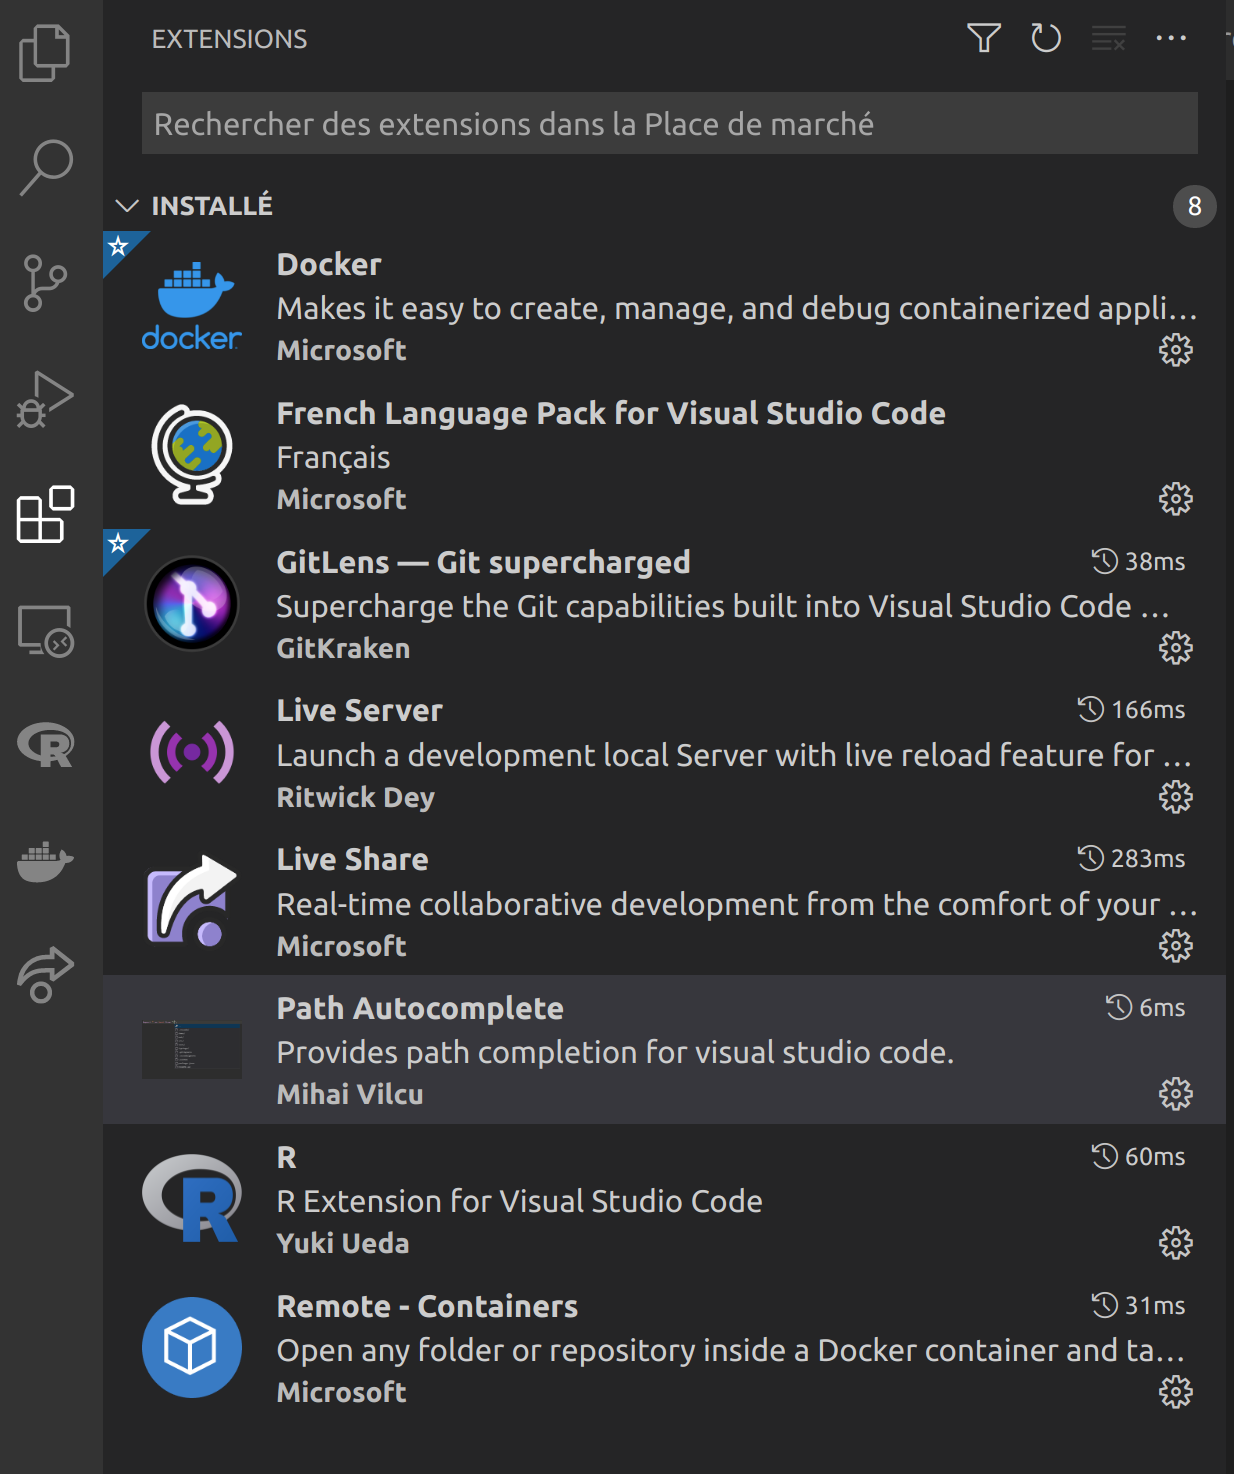
Task: Open the Docker view in the activity bar
Action: coord(45,861)
